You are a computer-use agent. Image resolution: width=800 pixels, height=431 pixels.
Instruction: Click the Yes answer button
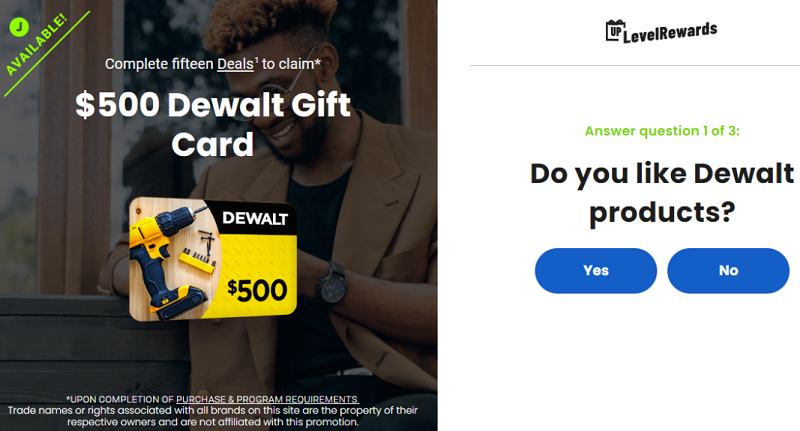(x=595, y=270)
